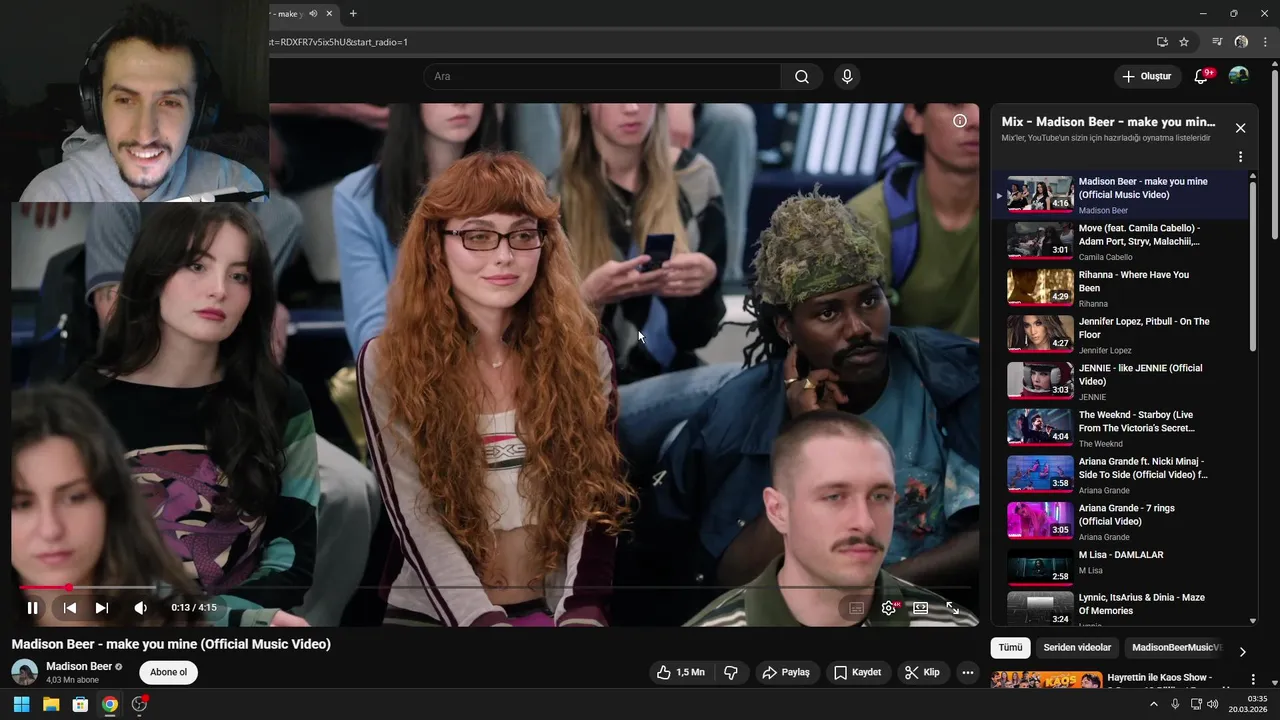The width and height of the screenshot is (1280, 720).
Task: Click the video progress bar playhead
Action: [69, 588]
